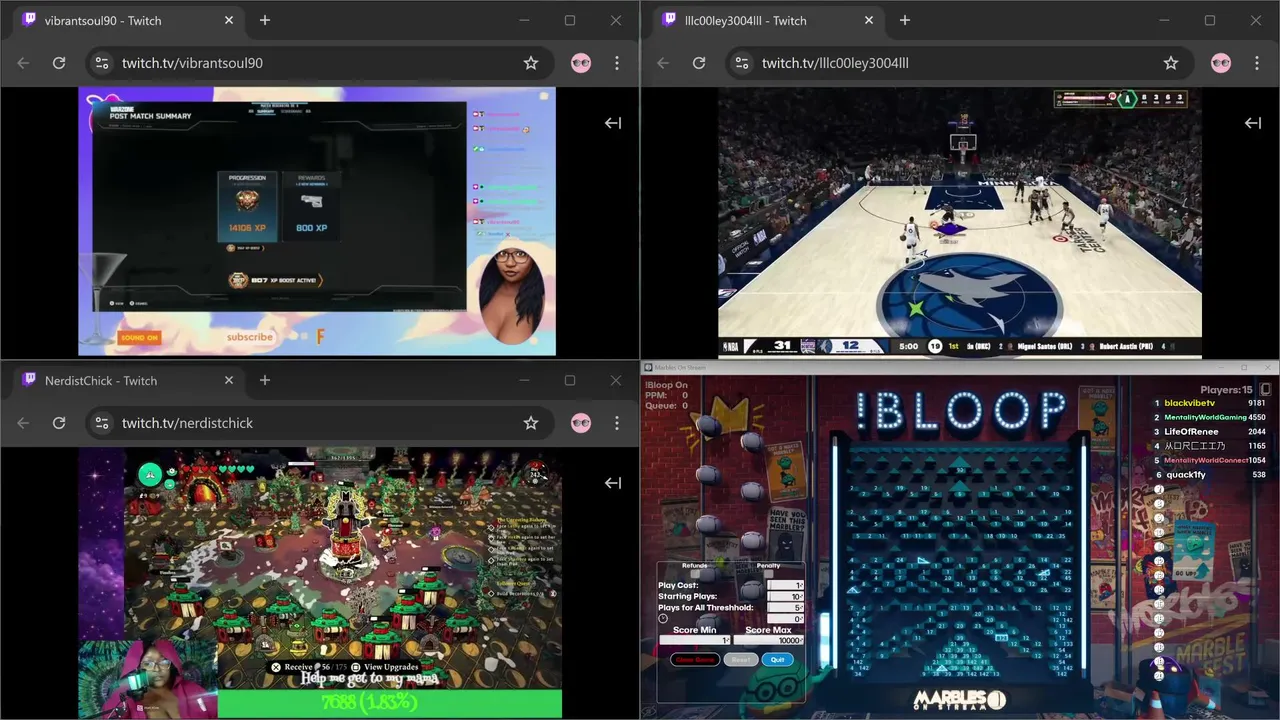1280x720 pixels.
Task: Edit the Starting Plays value field
Action: click(785, 596)
